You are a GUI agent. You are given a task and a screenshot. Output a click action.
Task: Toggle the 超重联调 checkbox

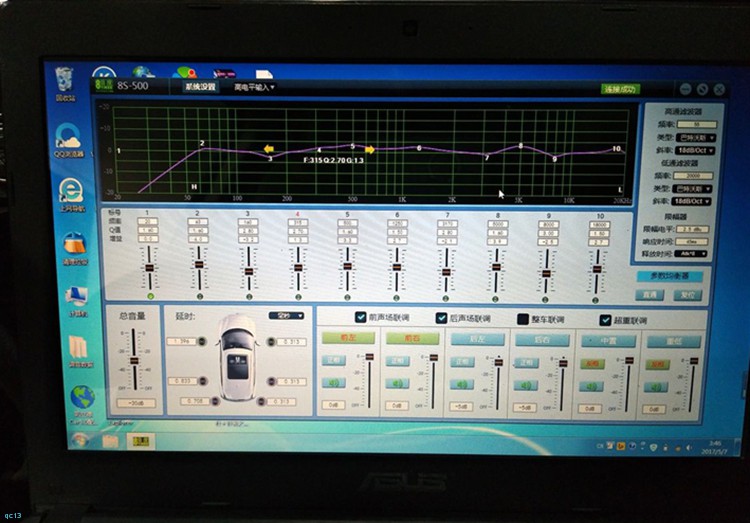click(604, 320)
